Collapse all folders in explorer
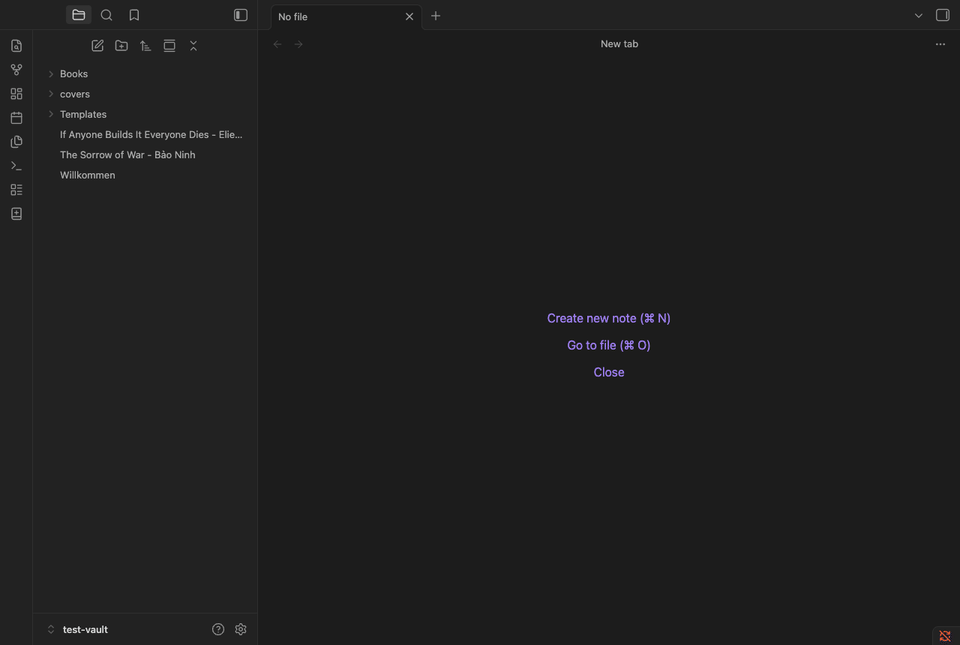Image resolution: width=960 pixels, height=645 pixels. coord(193,46)
